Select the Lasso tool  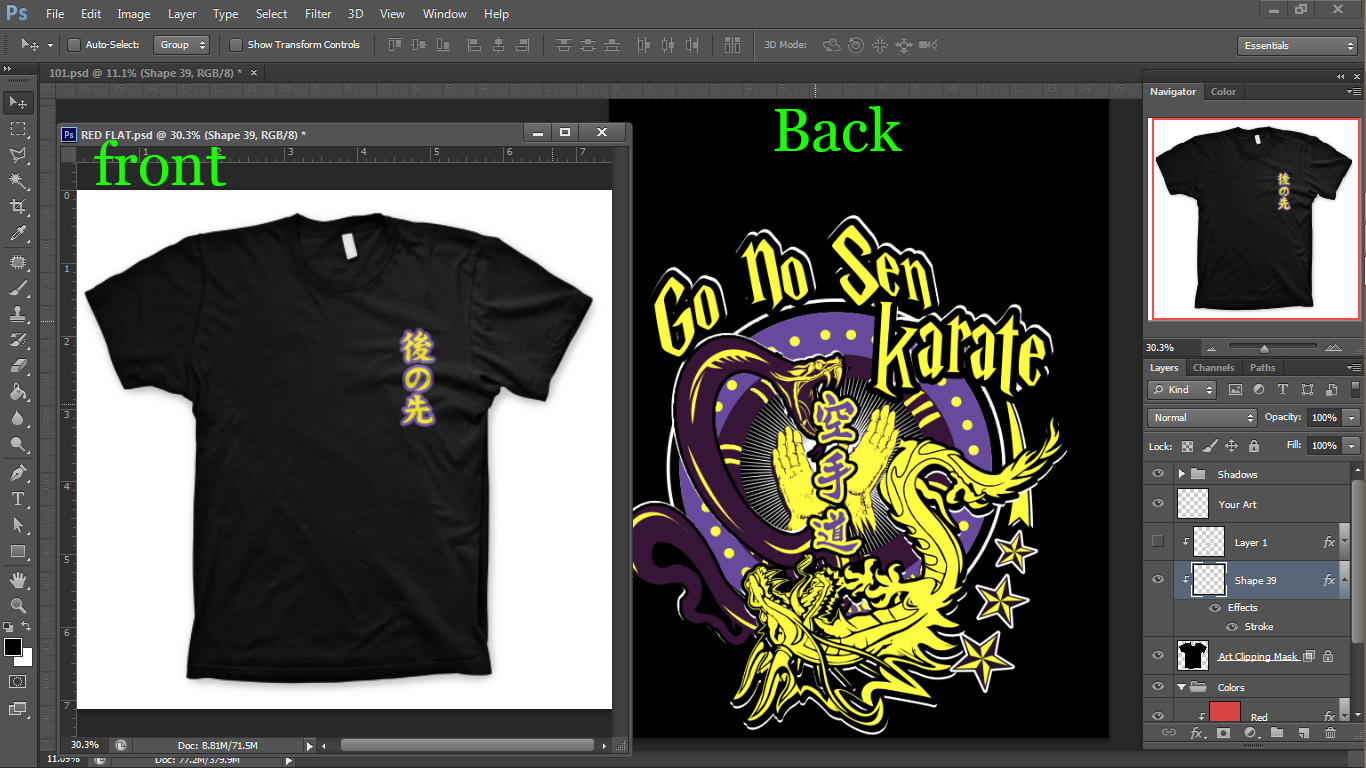(18, 154)
